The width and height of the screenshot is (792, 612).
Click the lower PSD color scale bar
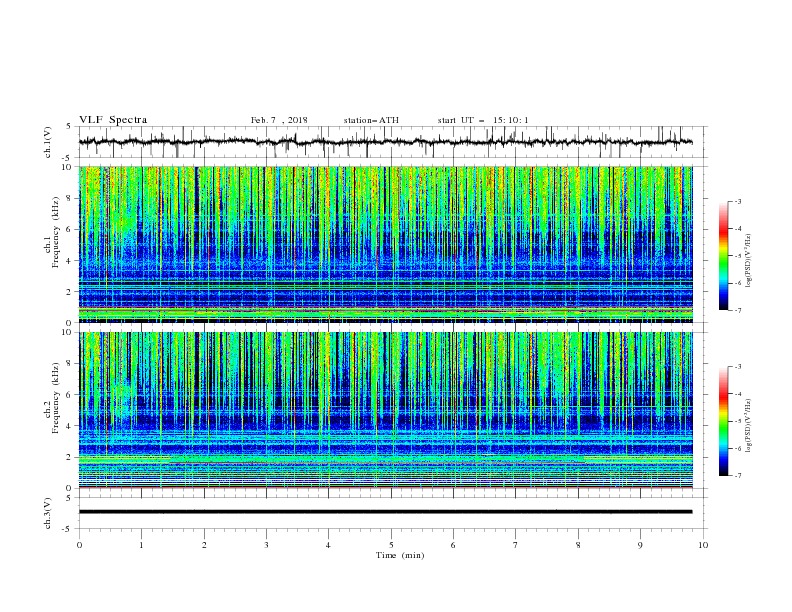pyautogui.click(x=723, y=421)
